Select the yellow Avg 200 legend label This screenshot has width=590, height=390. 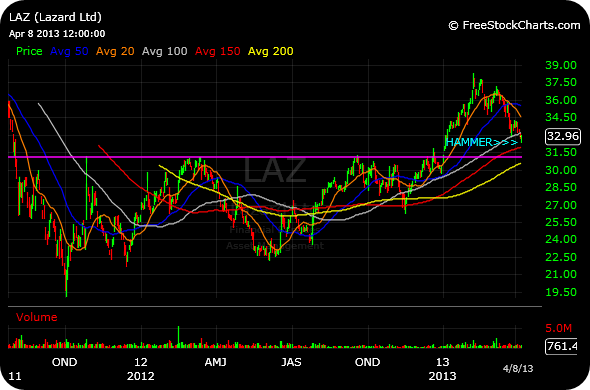coord(271,51)
